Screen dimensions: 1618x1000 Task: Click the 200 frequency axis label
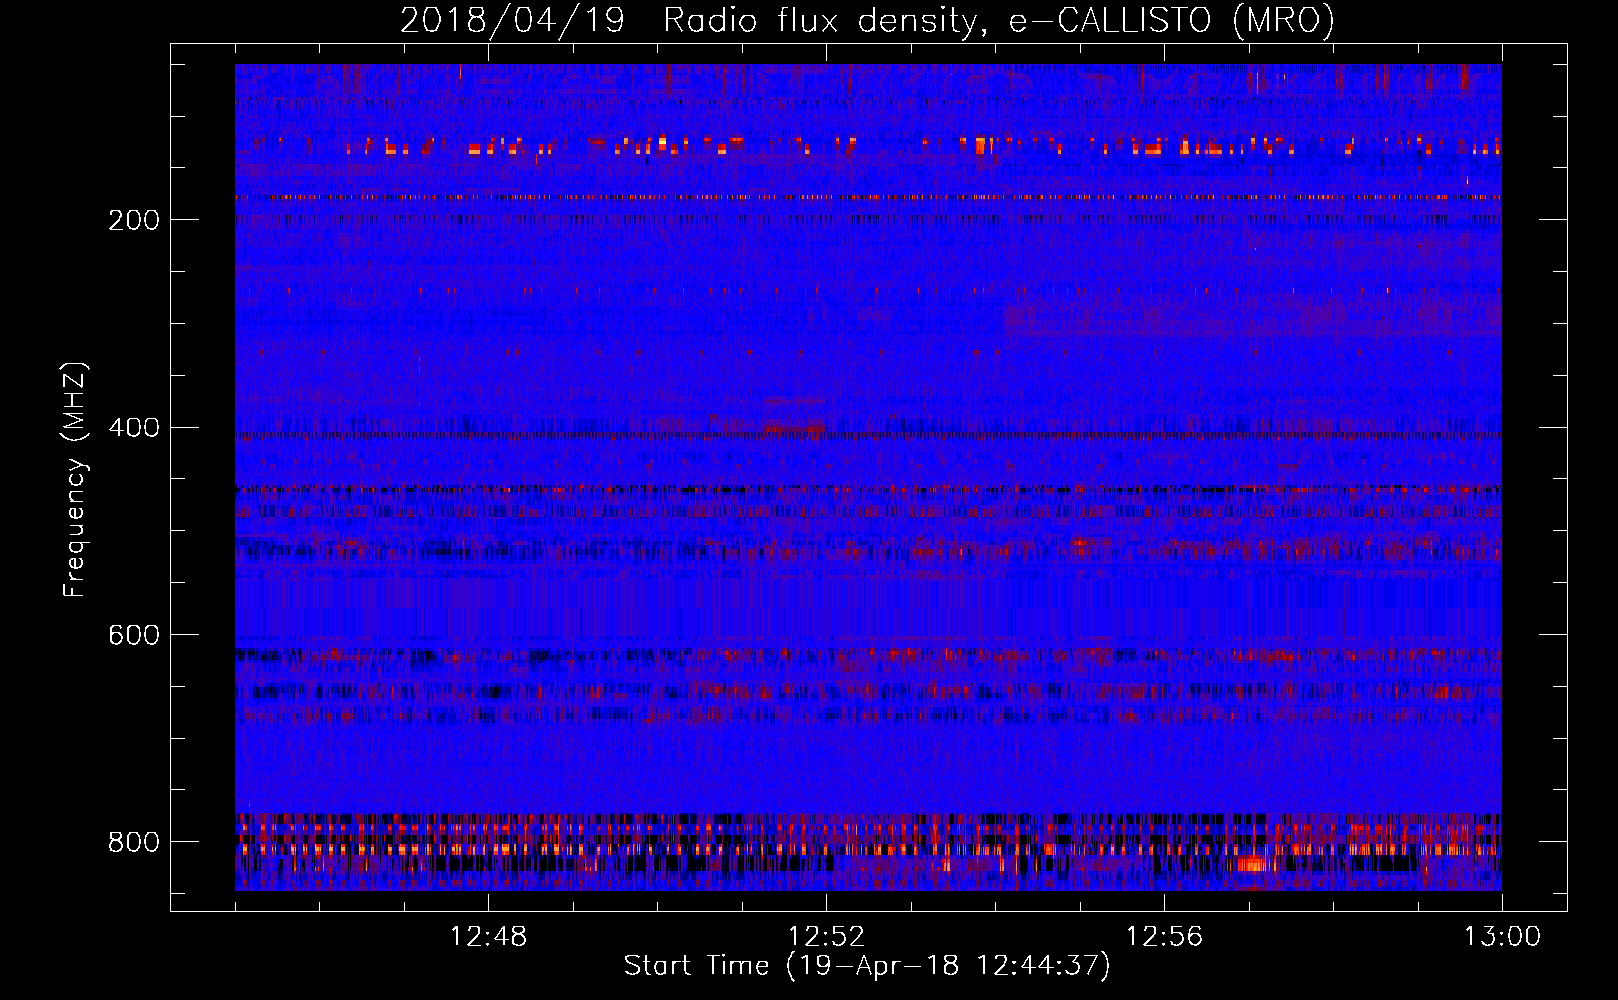click(x=133, y=220)
